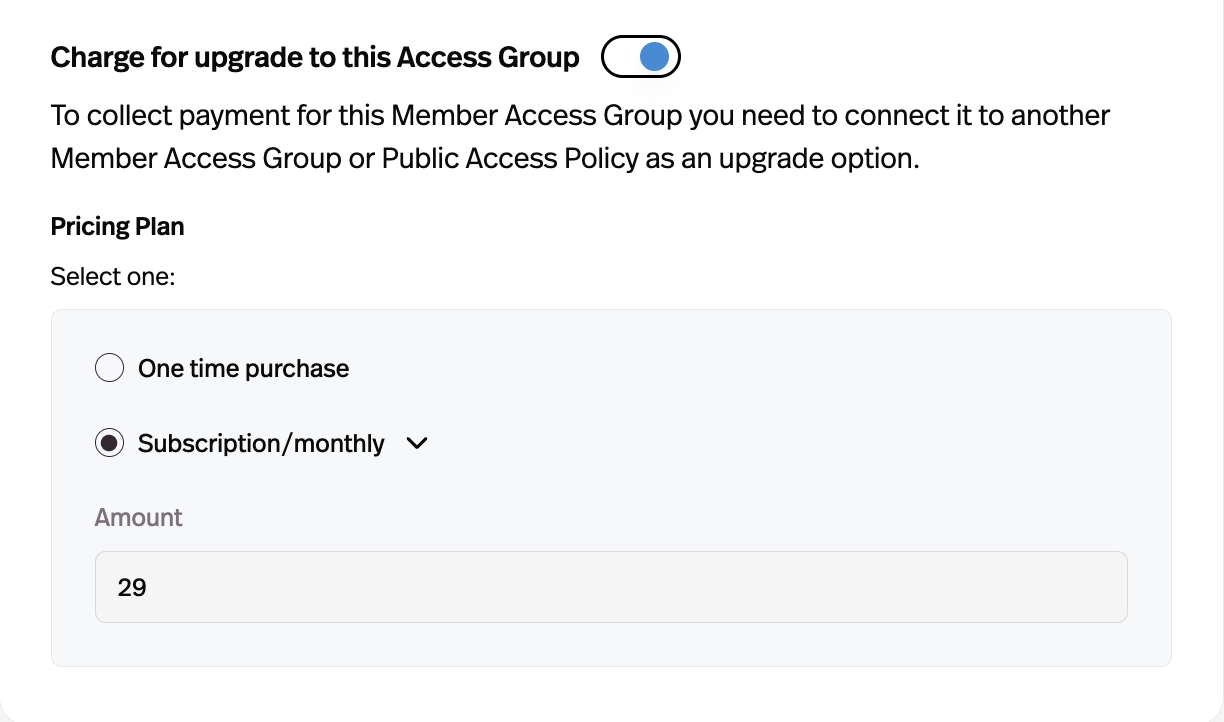
Task: Click the One time purchase radio circle
Action: coord(109,368)
